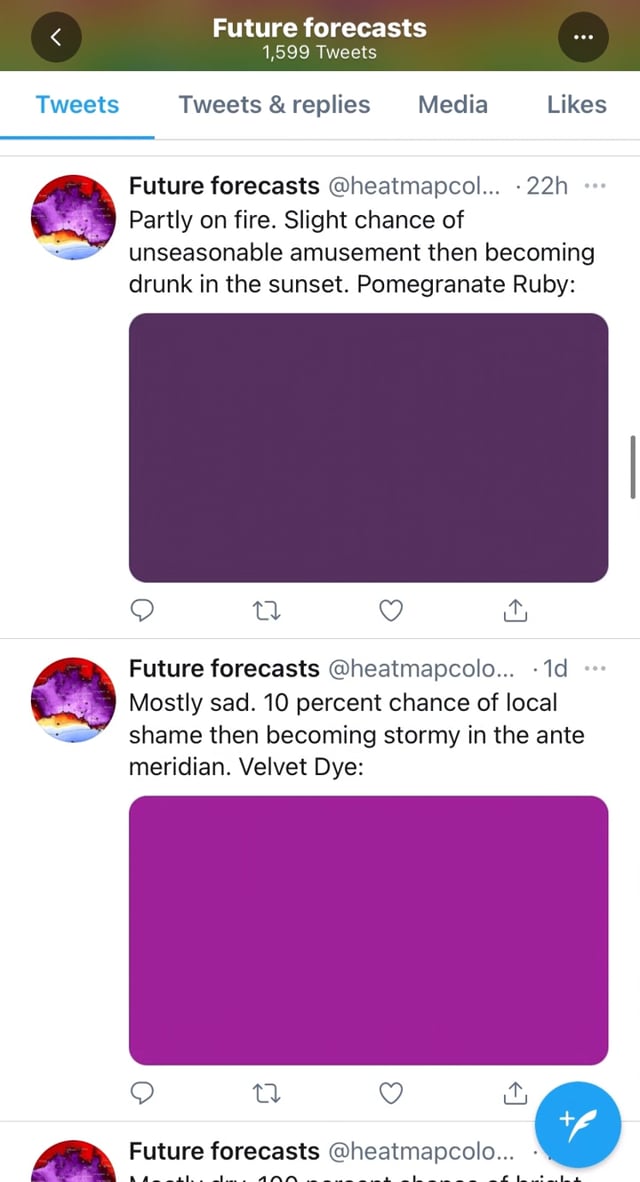Viewport: 640px width, 1182px height.
Task: Open the Pomegranate Ruby color image
Action: click(x=368, y=447)
